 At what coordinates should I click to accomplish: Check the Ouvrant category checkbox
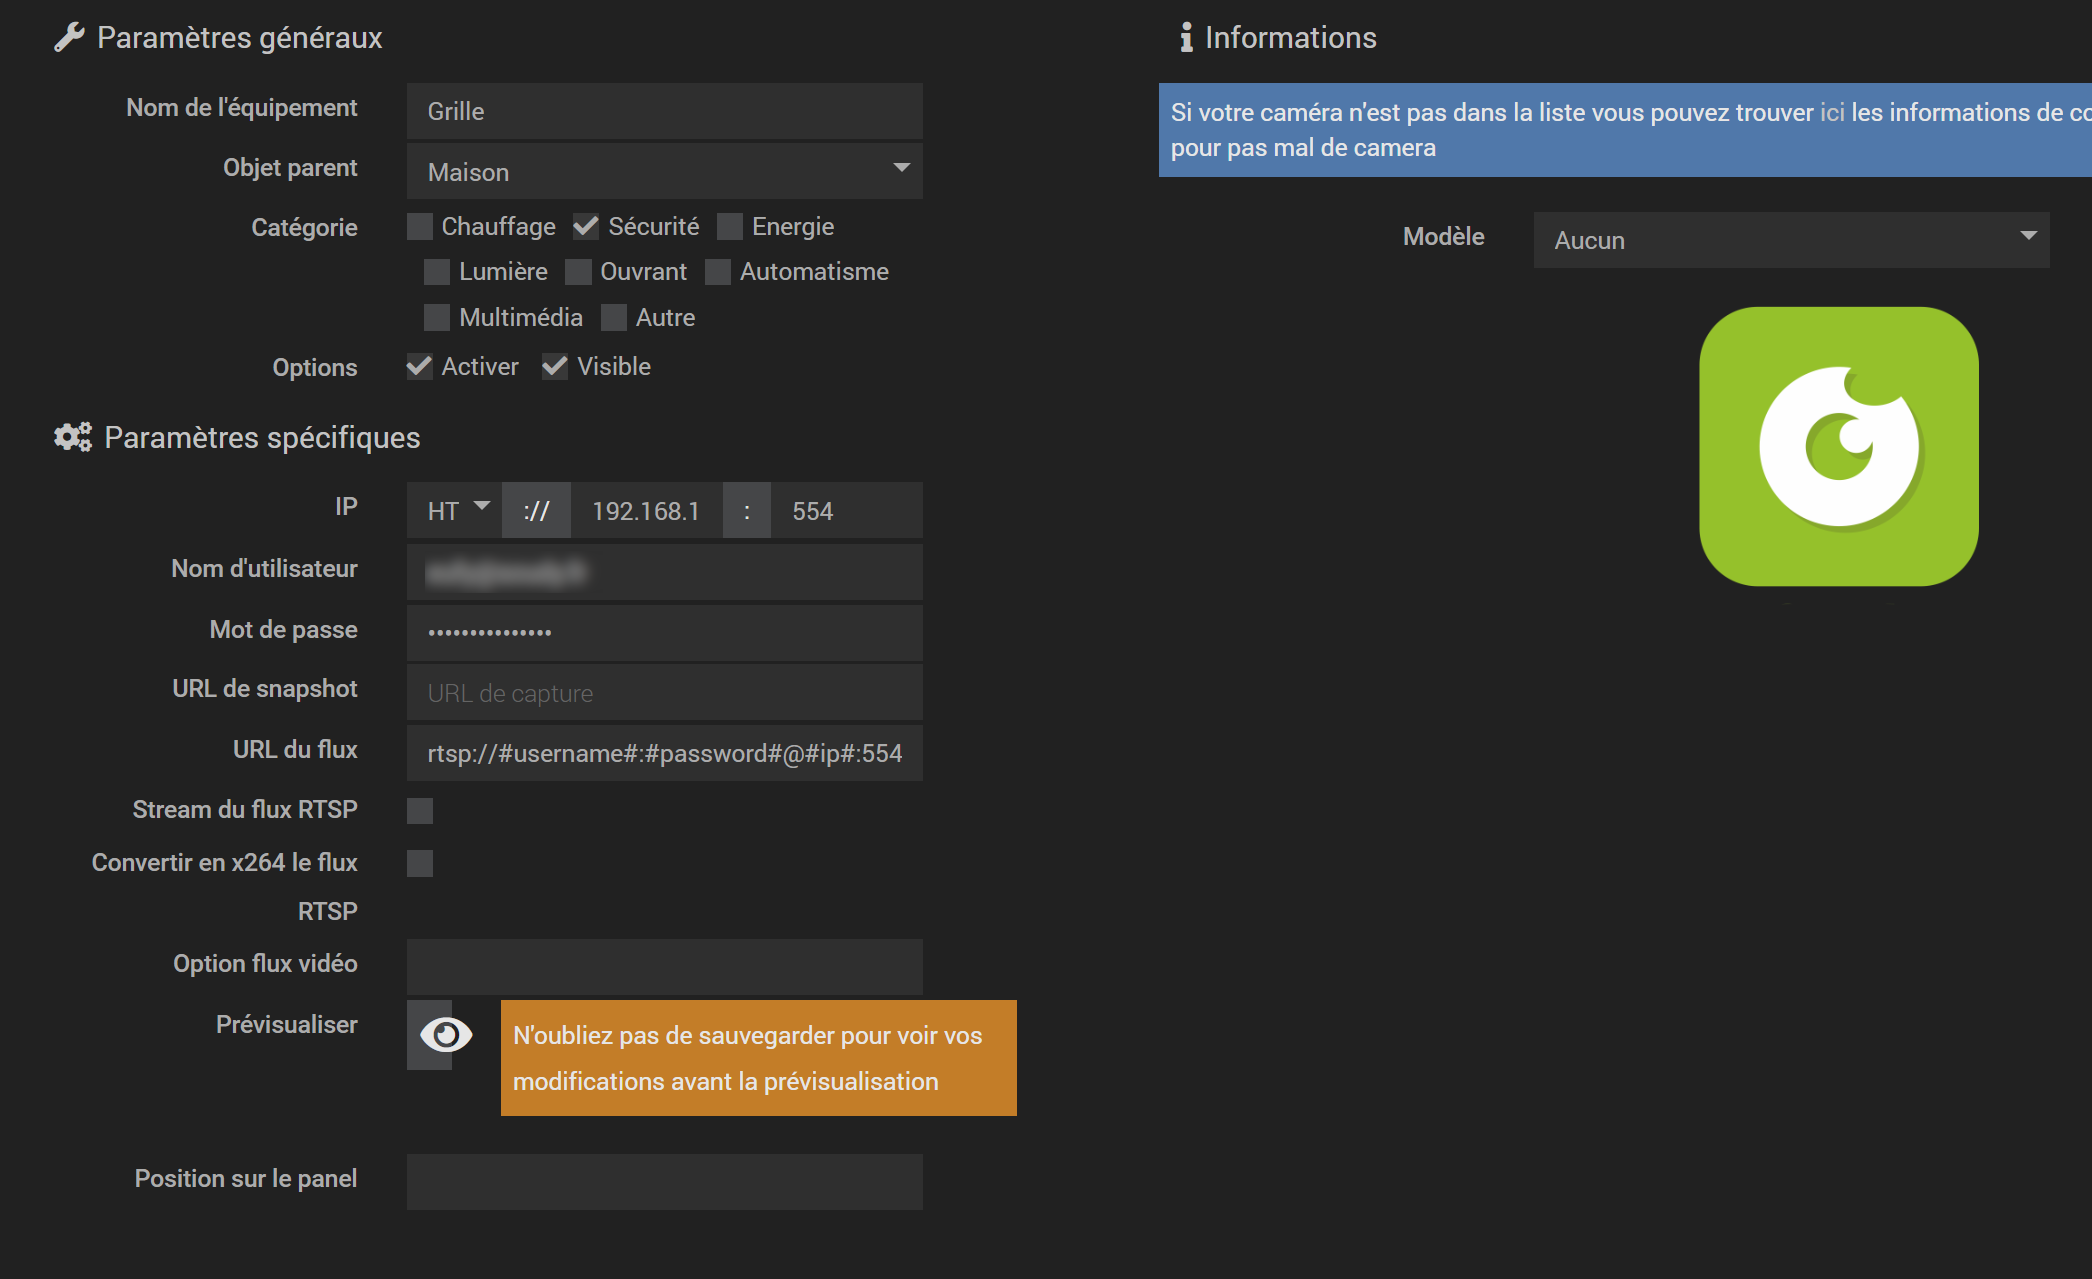click(578, 272)
